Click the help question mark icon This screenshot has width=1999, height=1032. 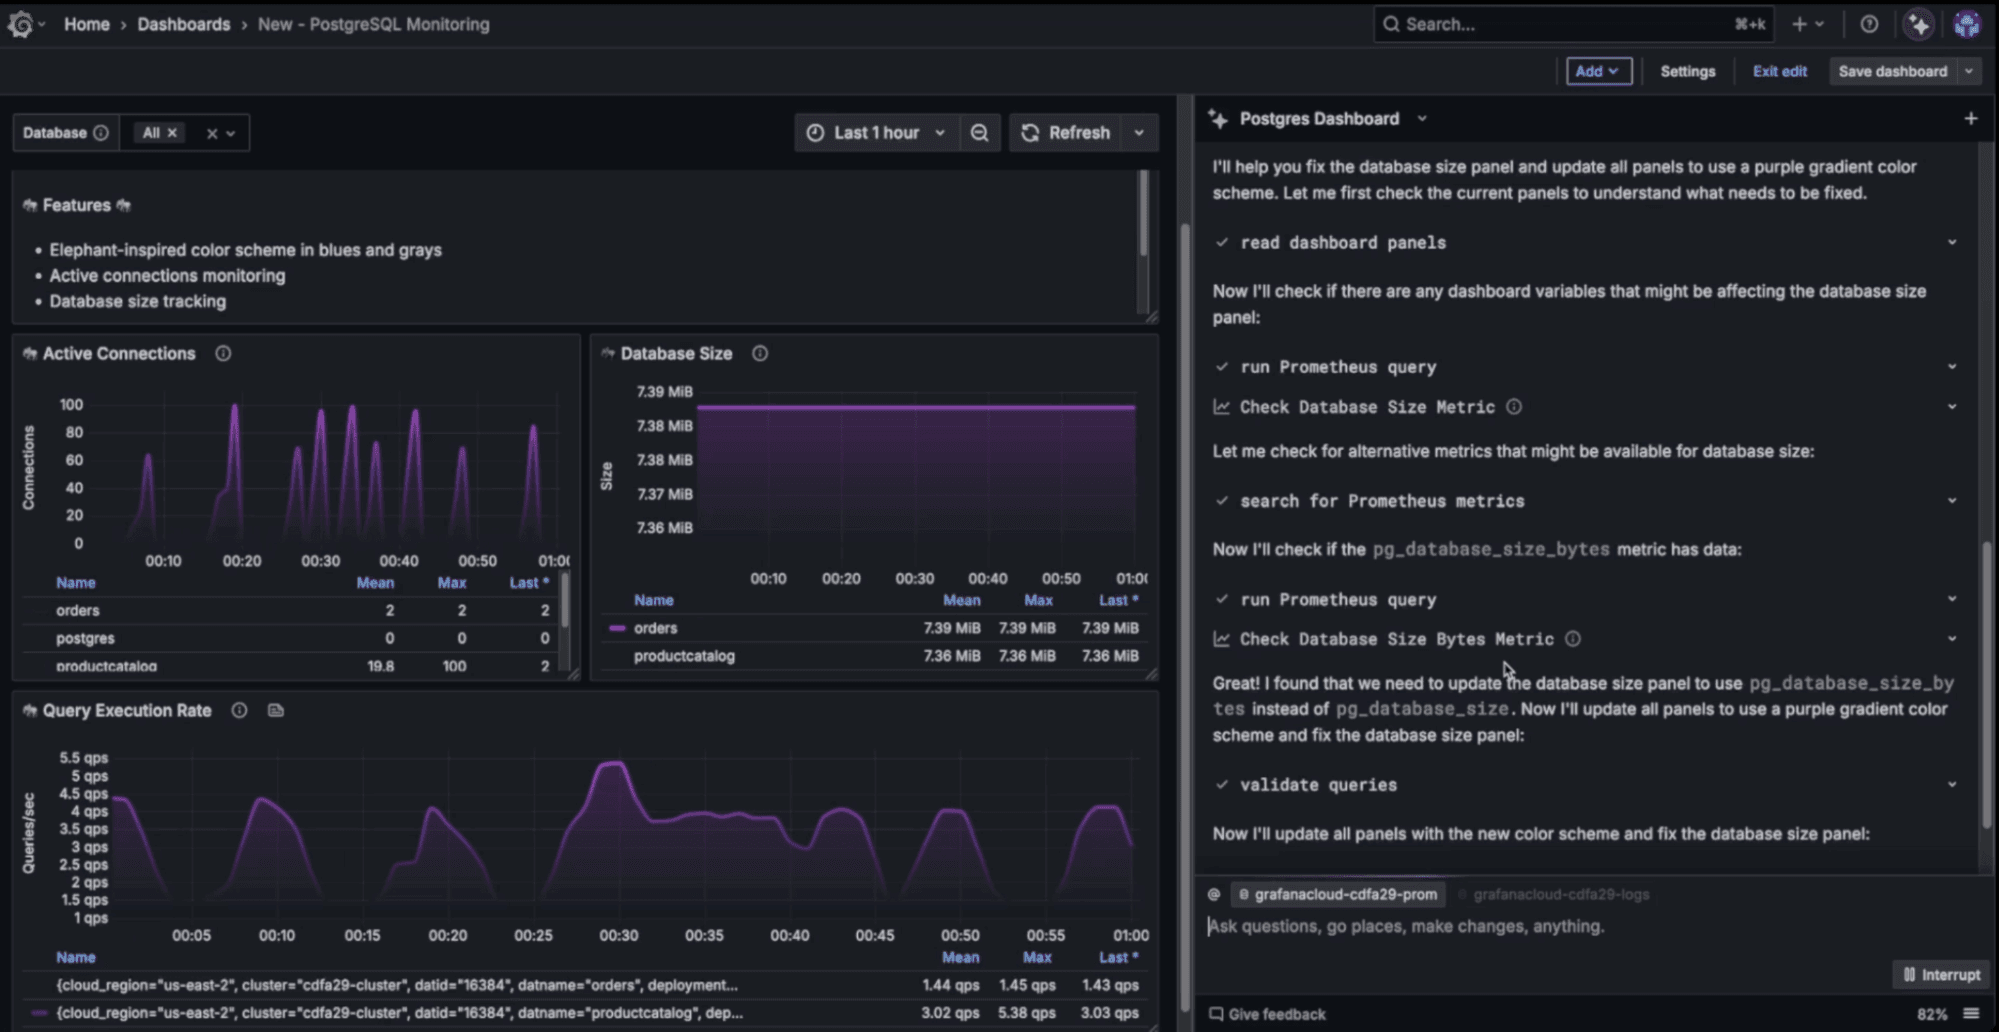click(1869, 23)
